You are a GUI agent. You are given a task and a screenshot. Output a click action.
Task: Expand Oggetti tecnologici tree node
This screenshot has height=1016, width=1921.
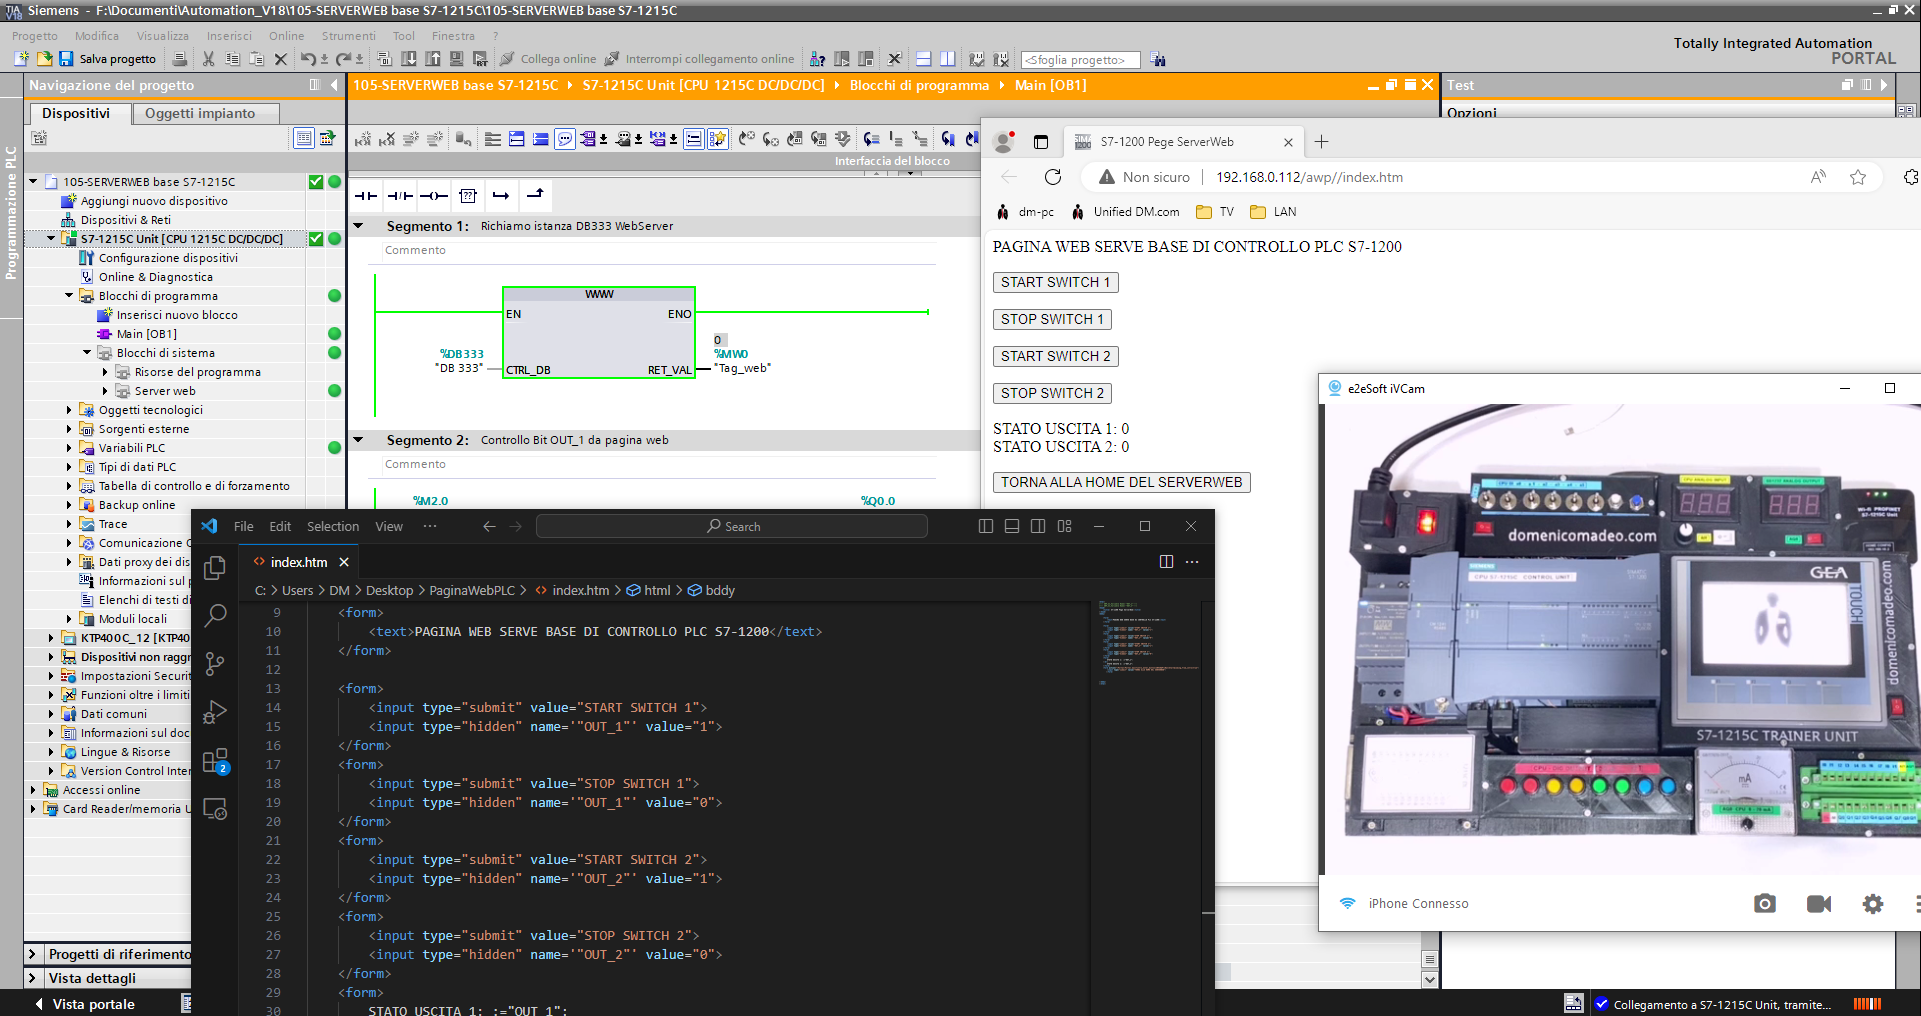[69, 410]
